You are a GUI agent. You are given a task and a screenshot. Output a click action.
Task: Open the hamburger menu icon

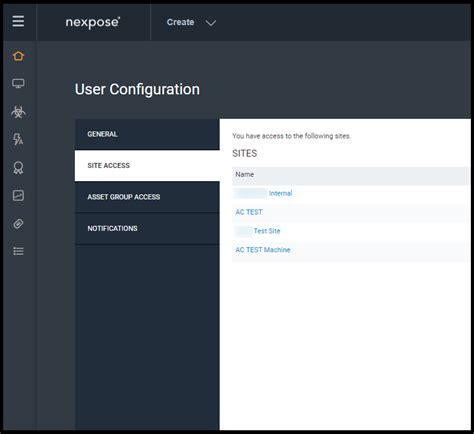pyautogui.click(x=18, y=21)
